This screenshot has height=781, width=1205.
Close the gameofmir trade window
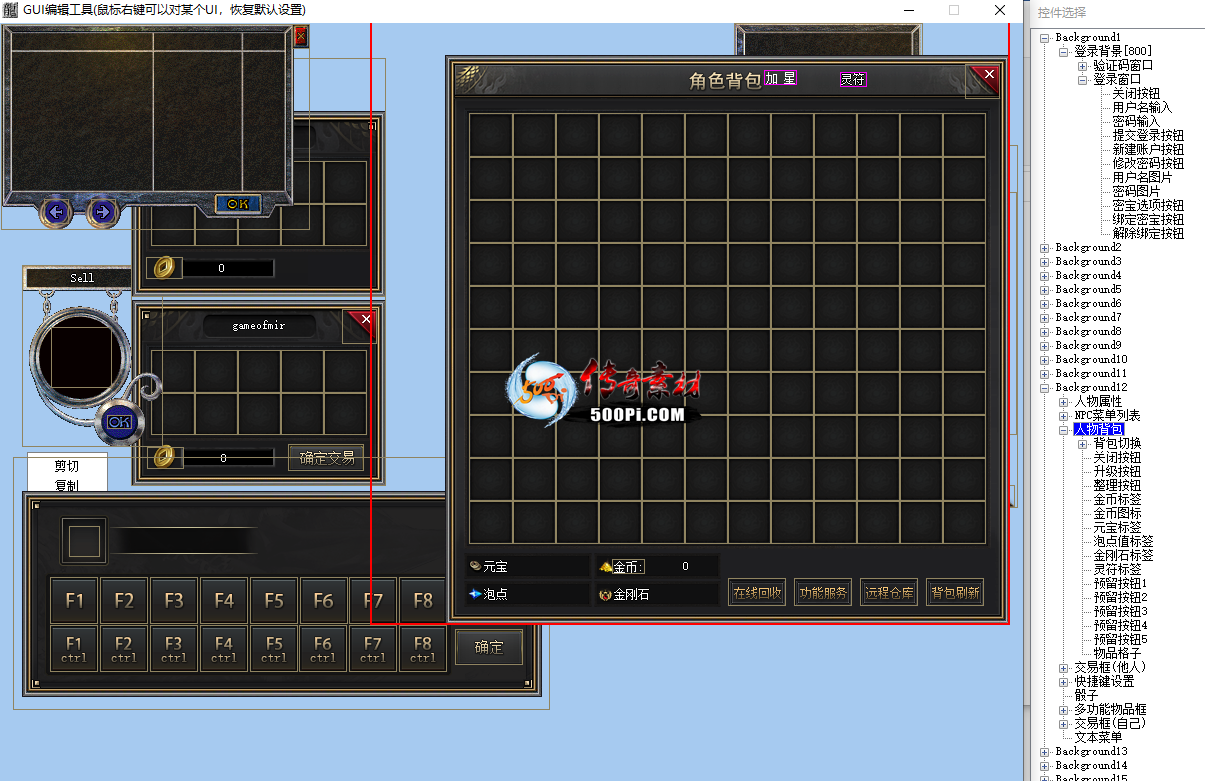pos(361,324)
